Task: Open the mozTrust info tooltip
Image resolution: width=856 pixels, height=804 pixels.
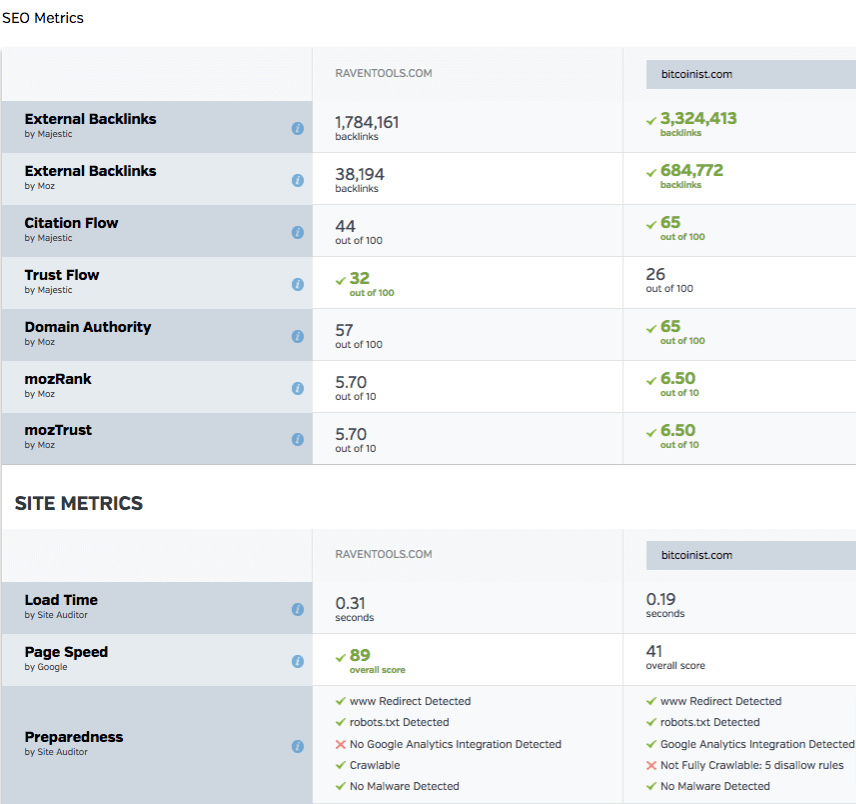Action: (x=297, y=438)
